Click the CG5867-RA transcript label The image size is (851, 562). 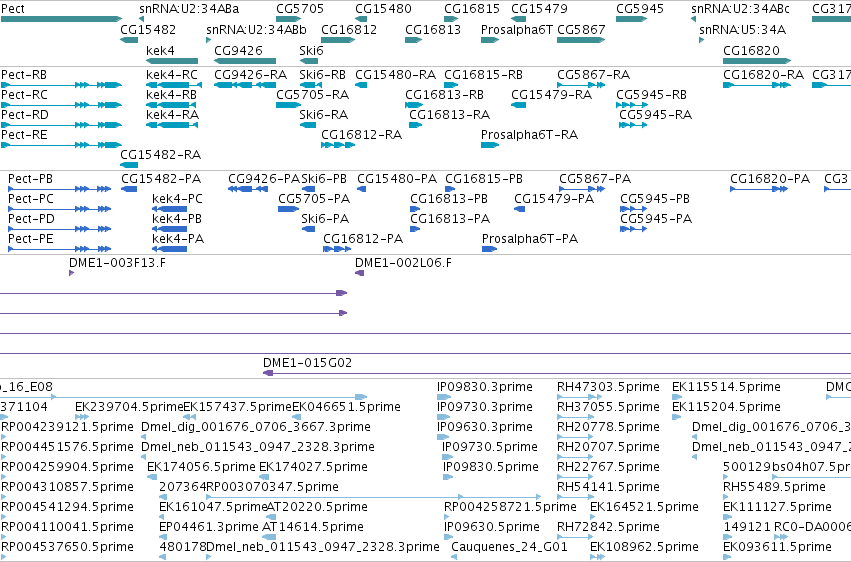[x=593, y=75]
